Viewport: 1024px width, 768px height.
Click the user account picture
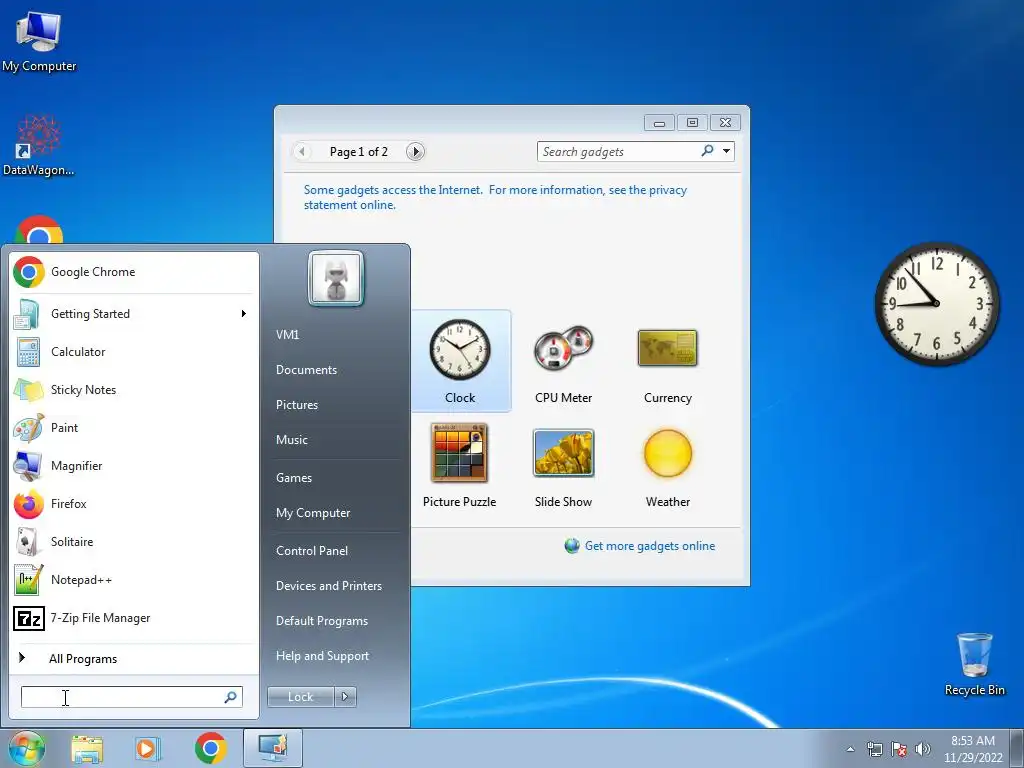point(336,278)
